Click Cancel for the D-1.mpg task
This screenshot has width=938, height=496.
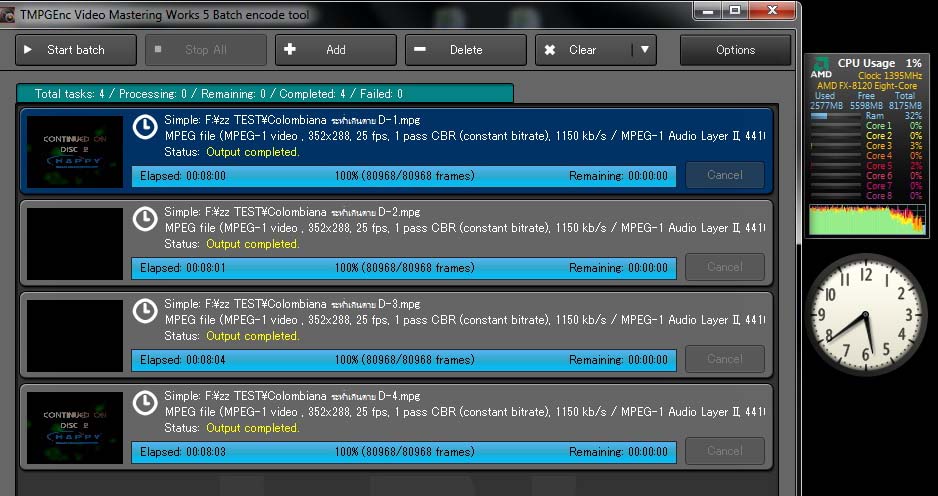(724, 175)
